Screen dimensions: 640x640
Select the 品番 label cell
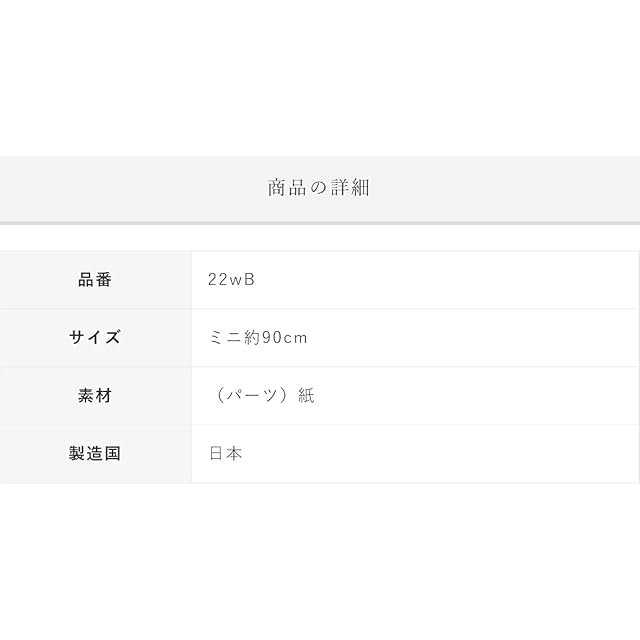[x=95, y=280]
